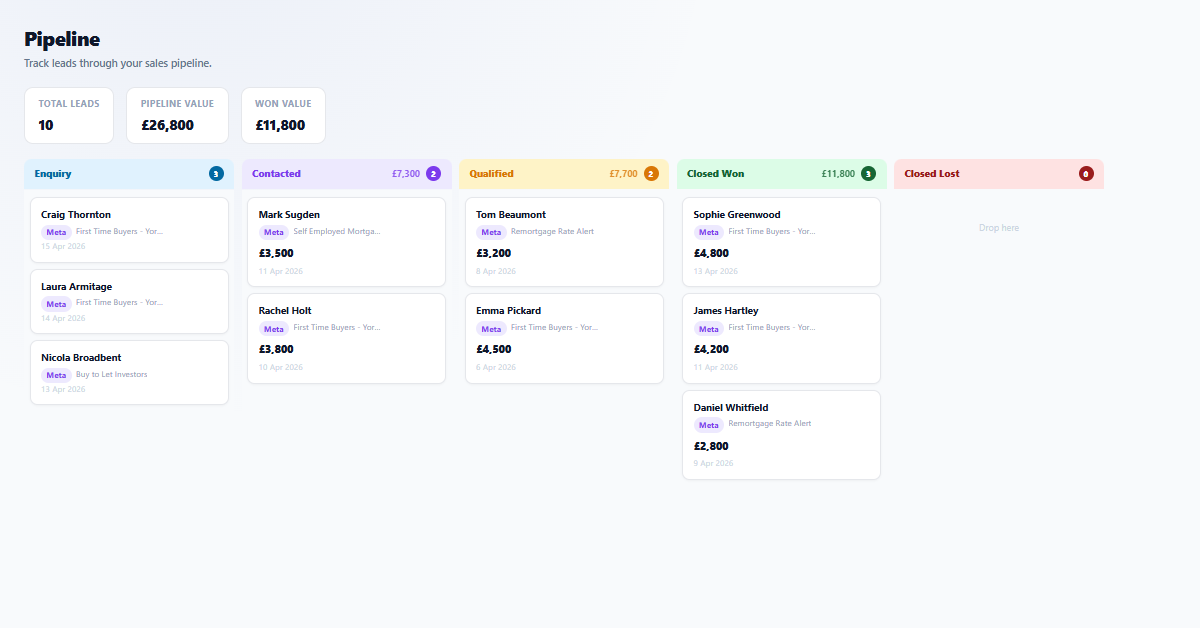Click £3,500 value on Mark Sugden card
The height and width of the screenshot is (628, 1200).
click(276, 253)
